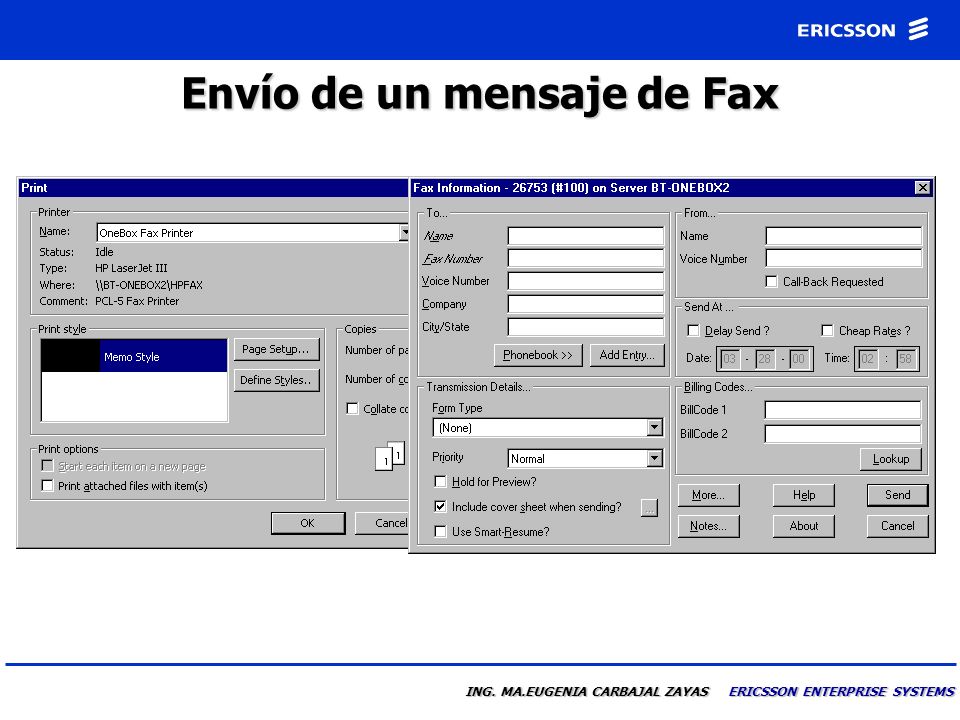Open the printer Name dropdown in Print dialog
The height and width of the screenshot is (720, 960).
coord(404,233)
